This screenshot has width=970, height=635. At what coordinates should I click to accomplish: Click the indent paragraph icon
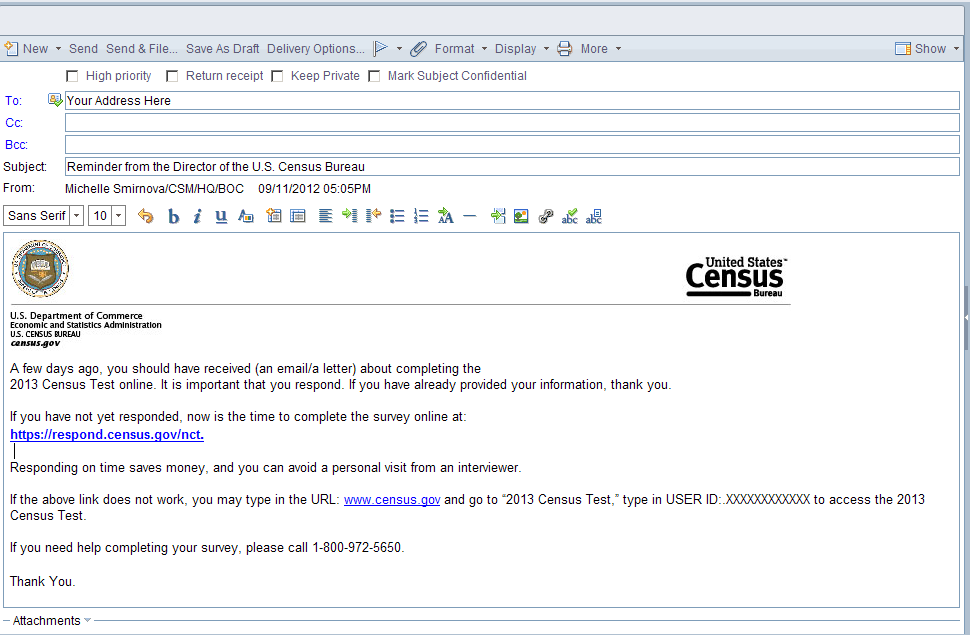coord(350,215)
